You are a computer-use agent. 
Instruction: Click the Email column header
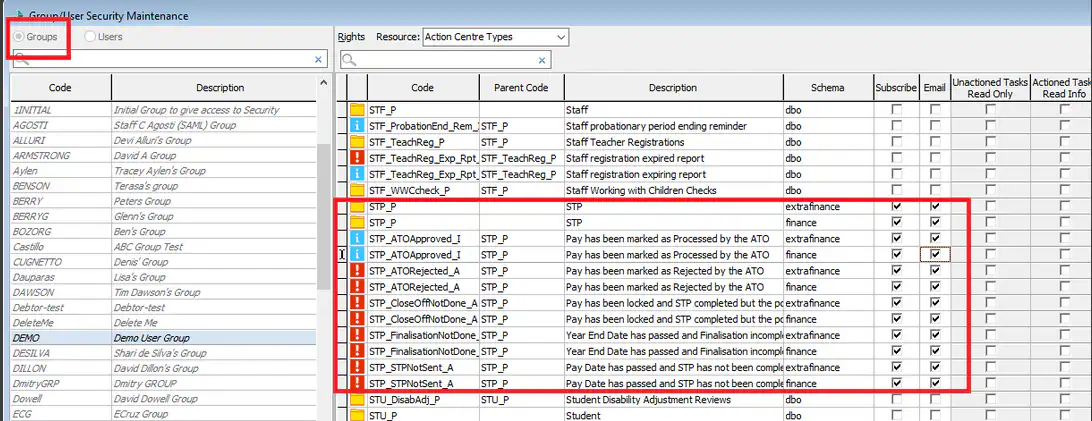coord(935,88)
